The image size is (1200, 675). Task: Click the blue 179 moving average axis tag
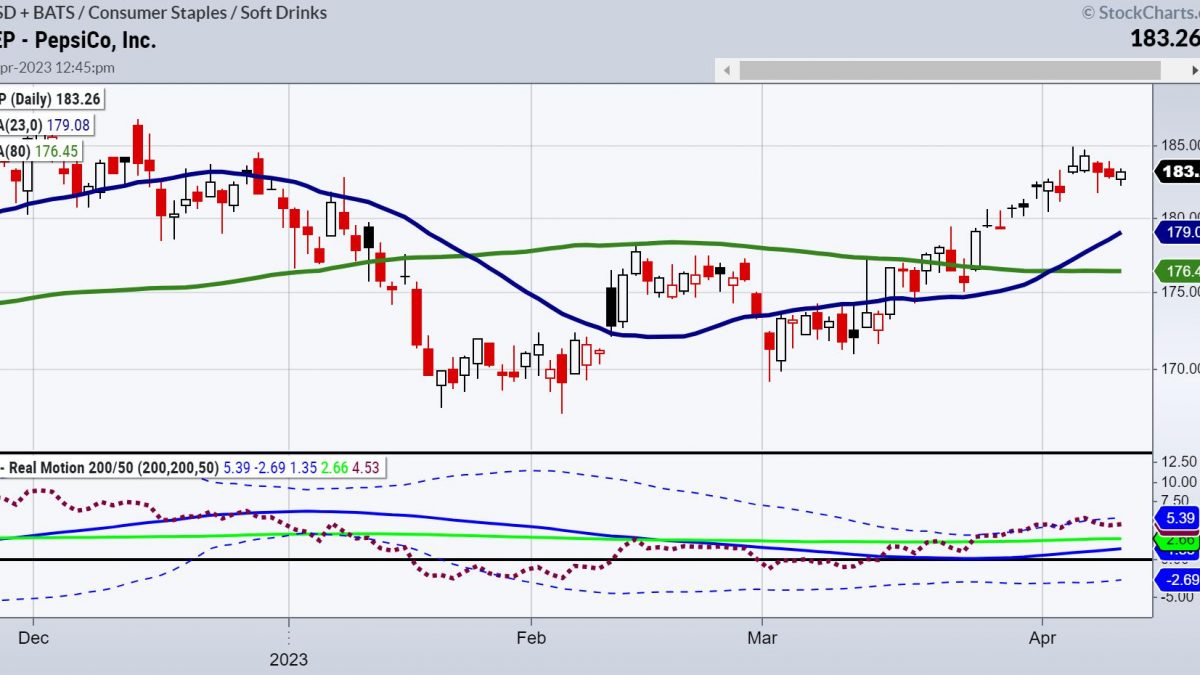tap(1178, 232)
